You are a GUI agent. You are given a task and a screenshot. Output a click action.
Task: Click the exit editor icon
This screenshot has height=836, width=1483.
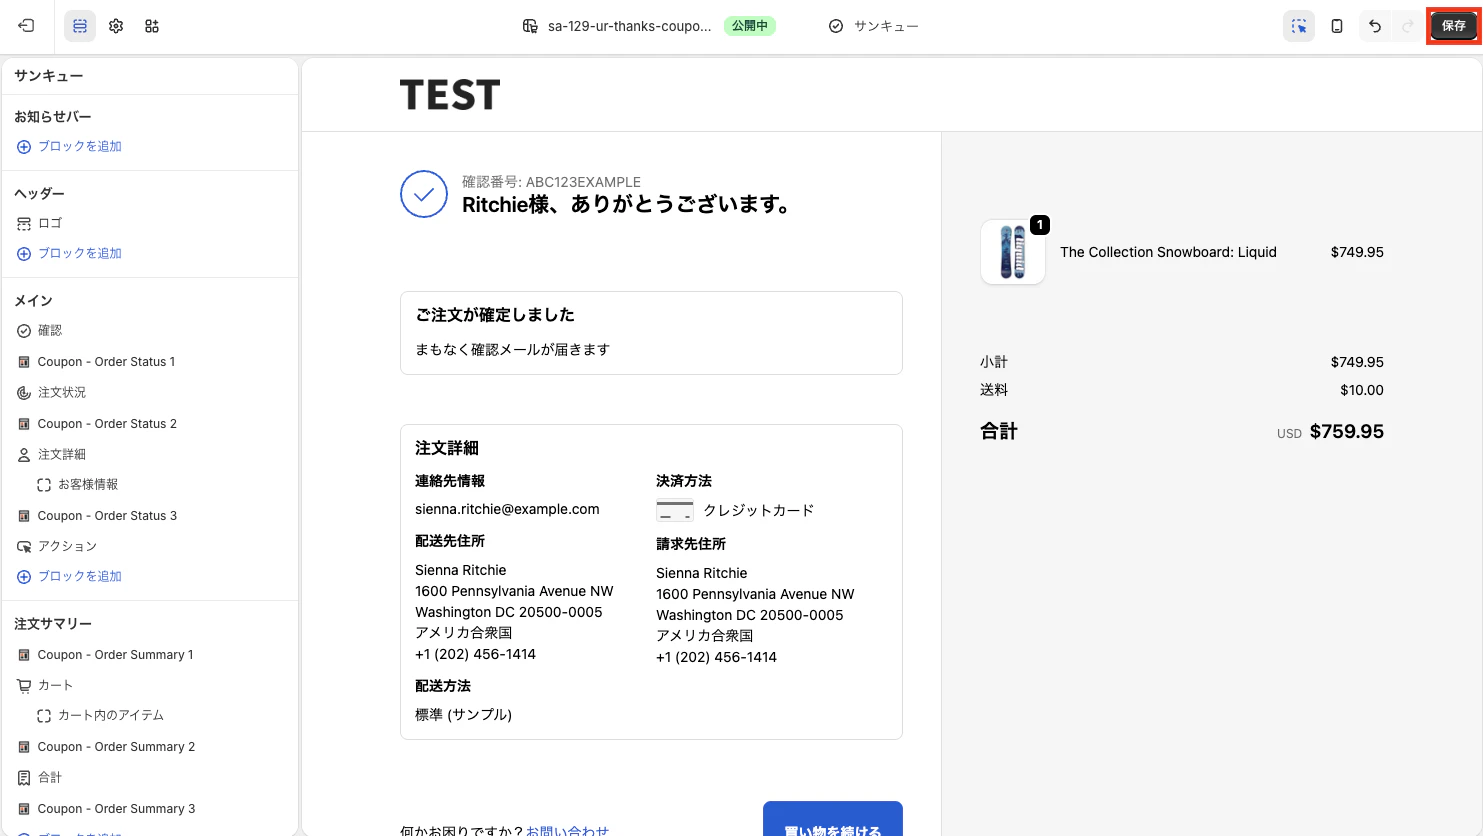[27, 26]
